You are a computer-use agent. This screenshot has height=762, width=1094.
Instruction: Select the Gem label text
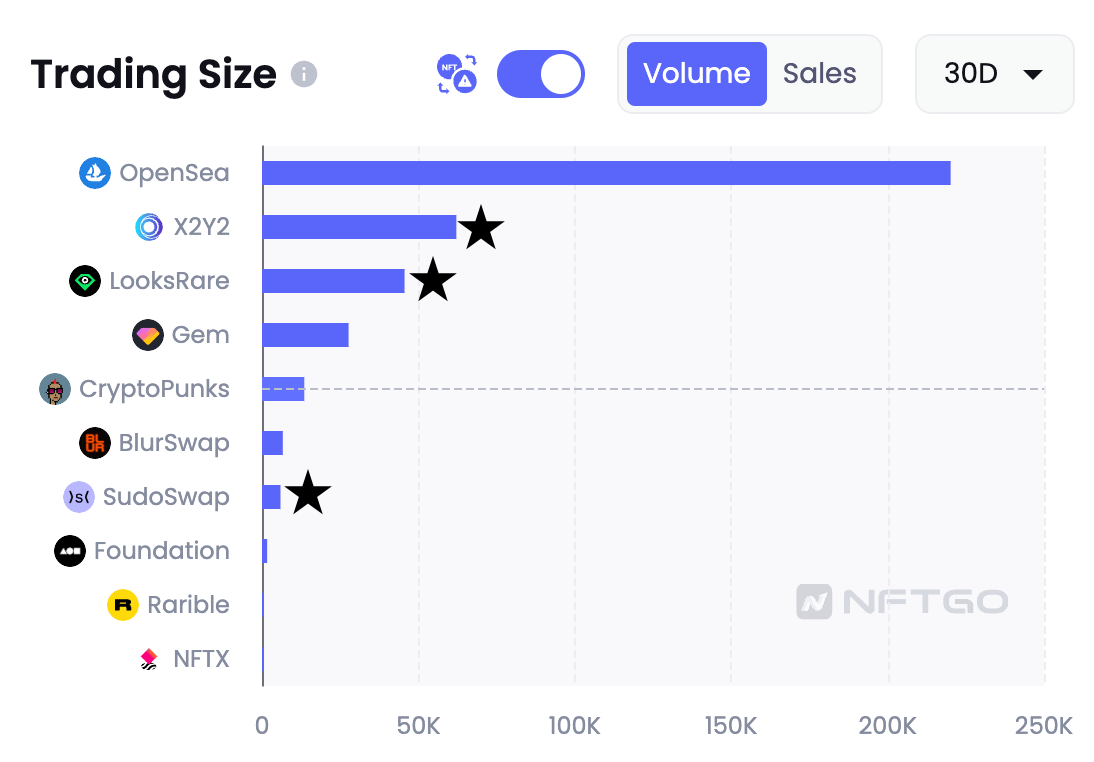[201, 335]
